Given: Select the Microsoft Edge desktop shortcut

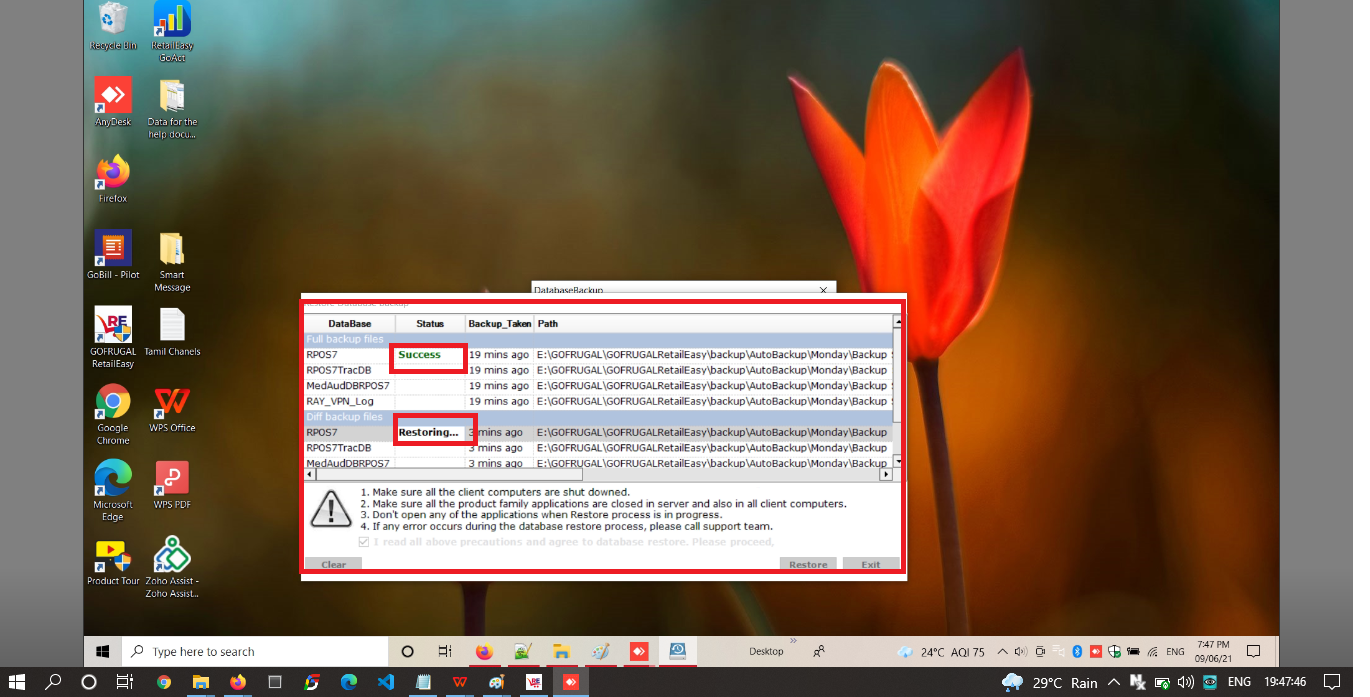Looking at the screenshot, I should click(113, 490).
